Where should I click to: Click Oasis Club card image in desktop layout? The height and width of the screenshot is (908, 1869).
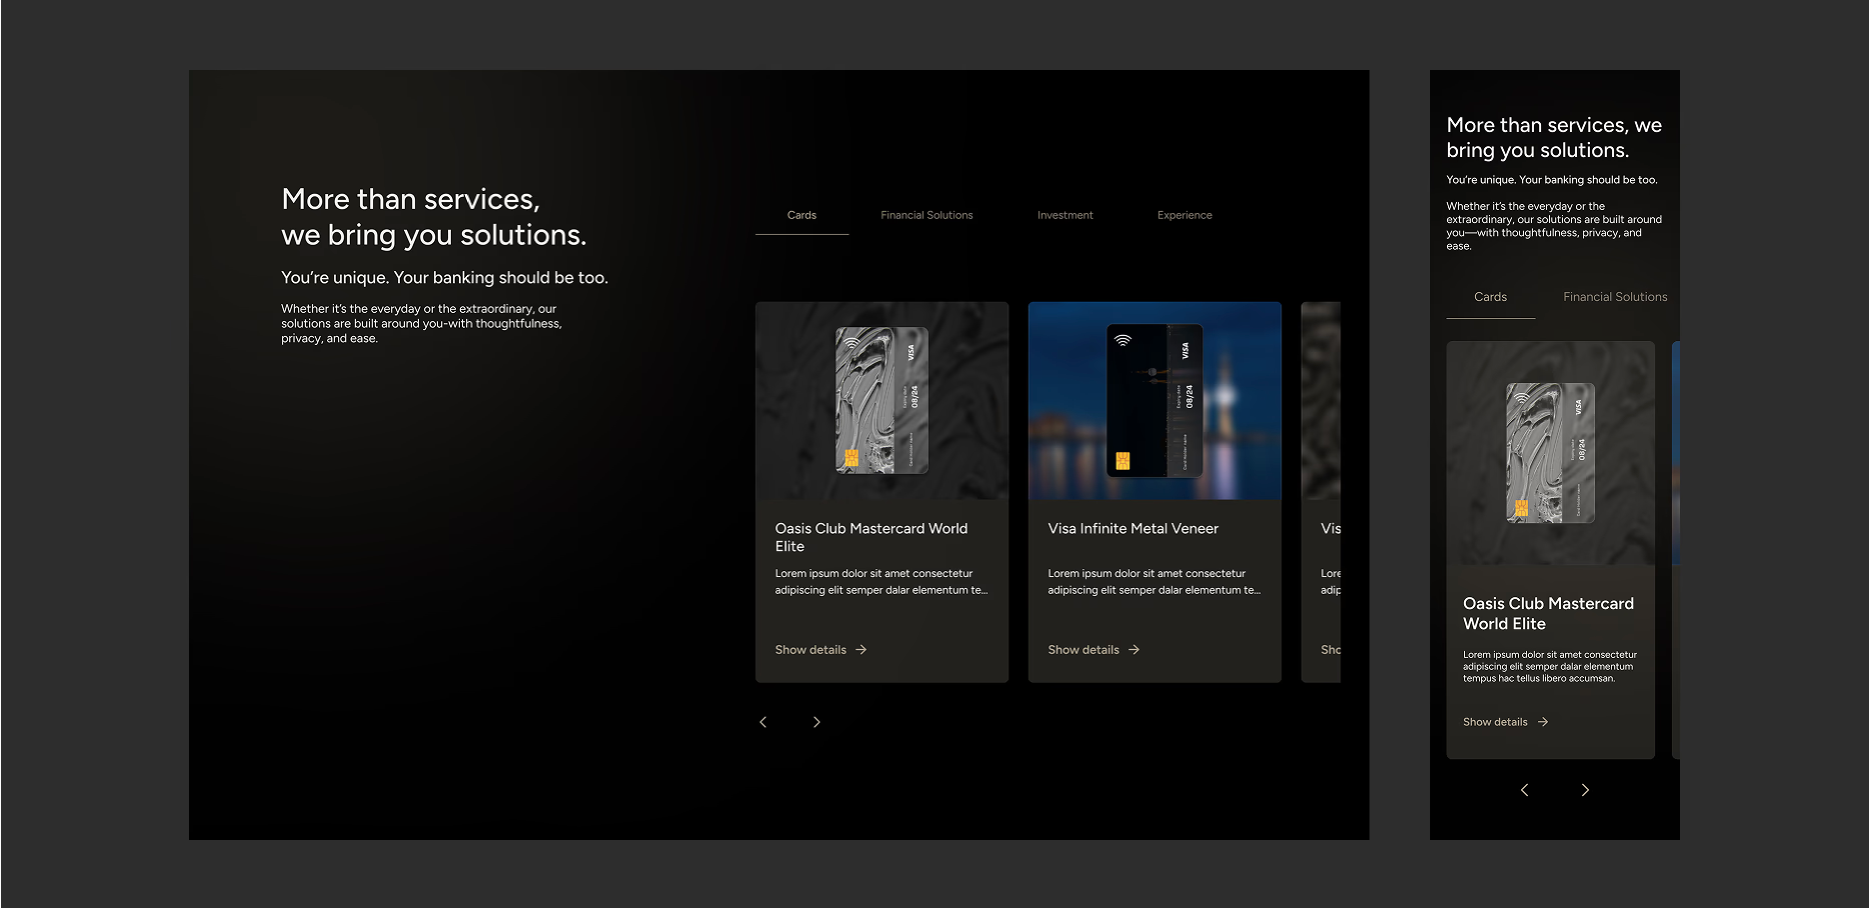882,401
